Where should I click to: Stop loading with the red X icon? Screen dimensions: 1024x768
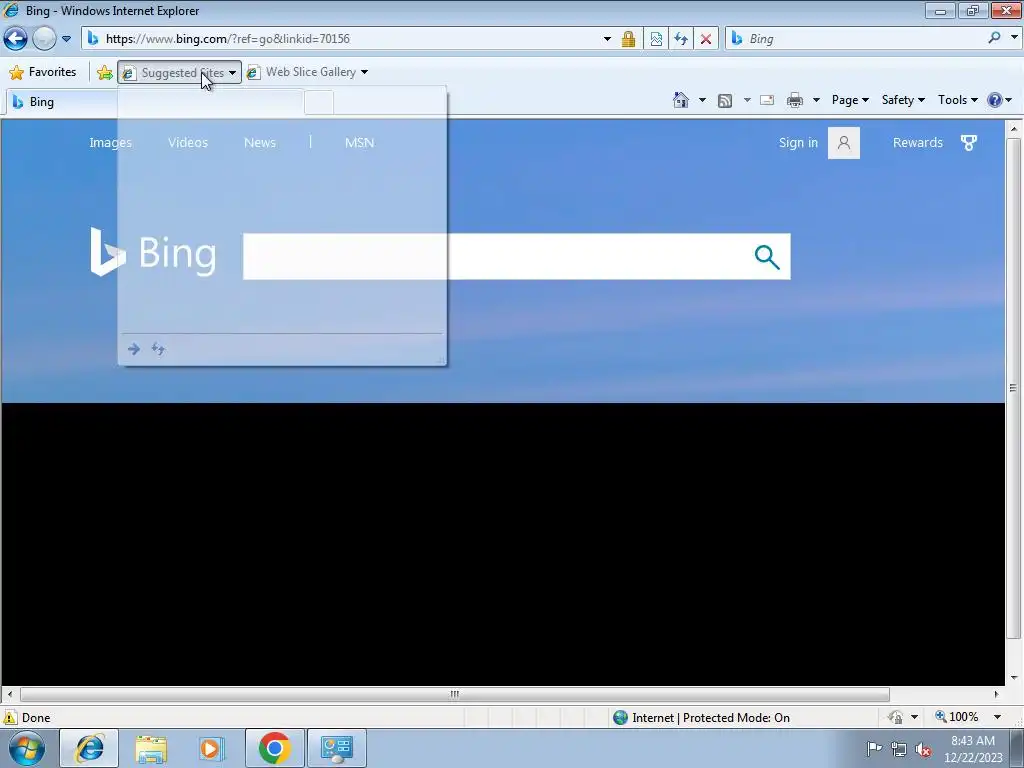click(x=706, y=39)
